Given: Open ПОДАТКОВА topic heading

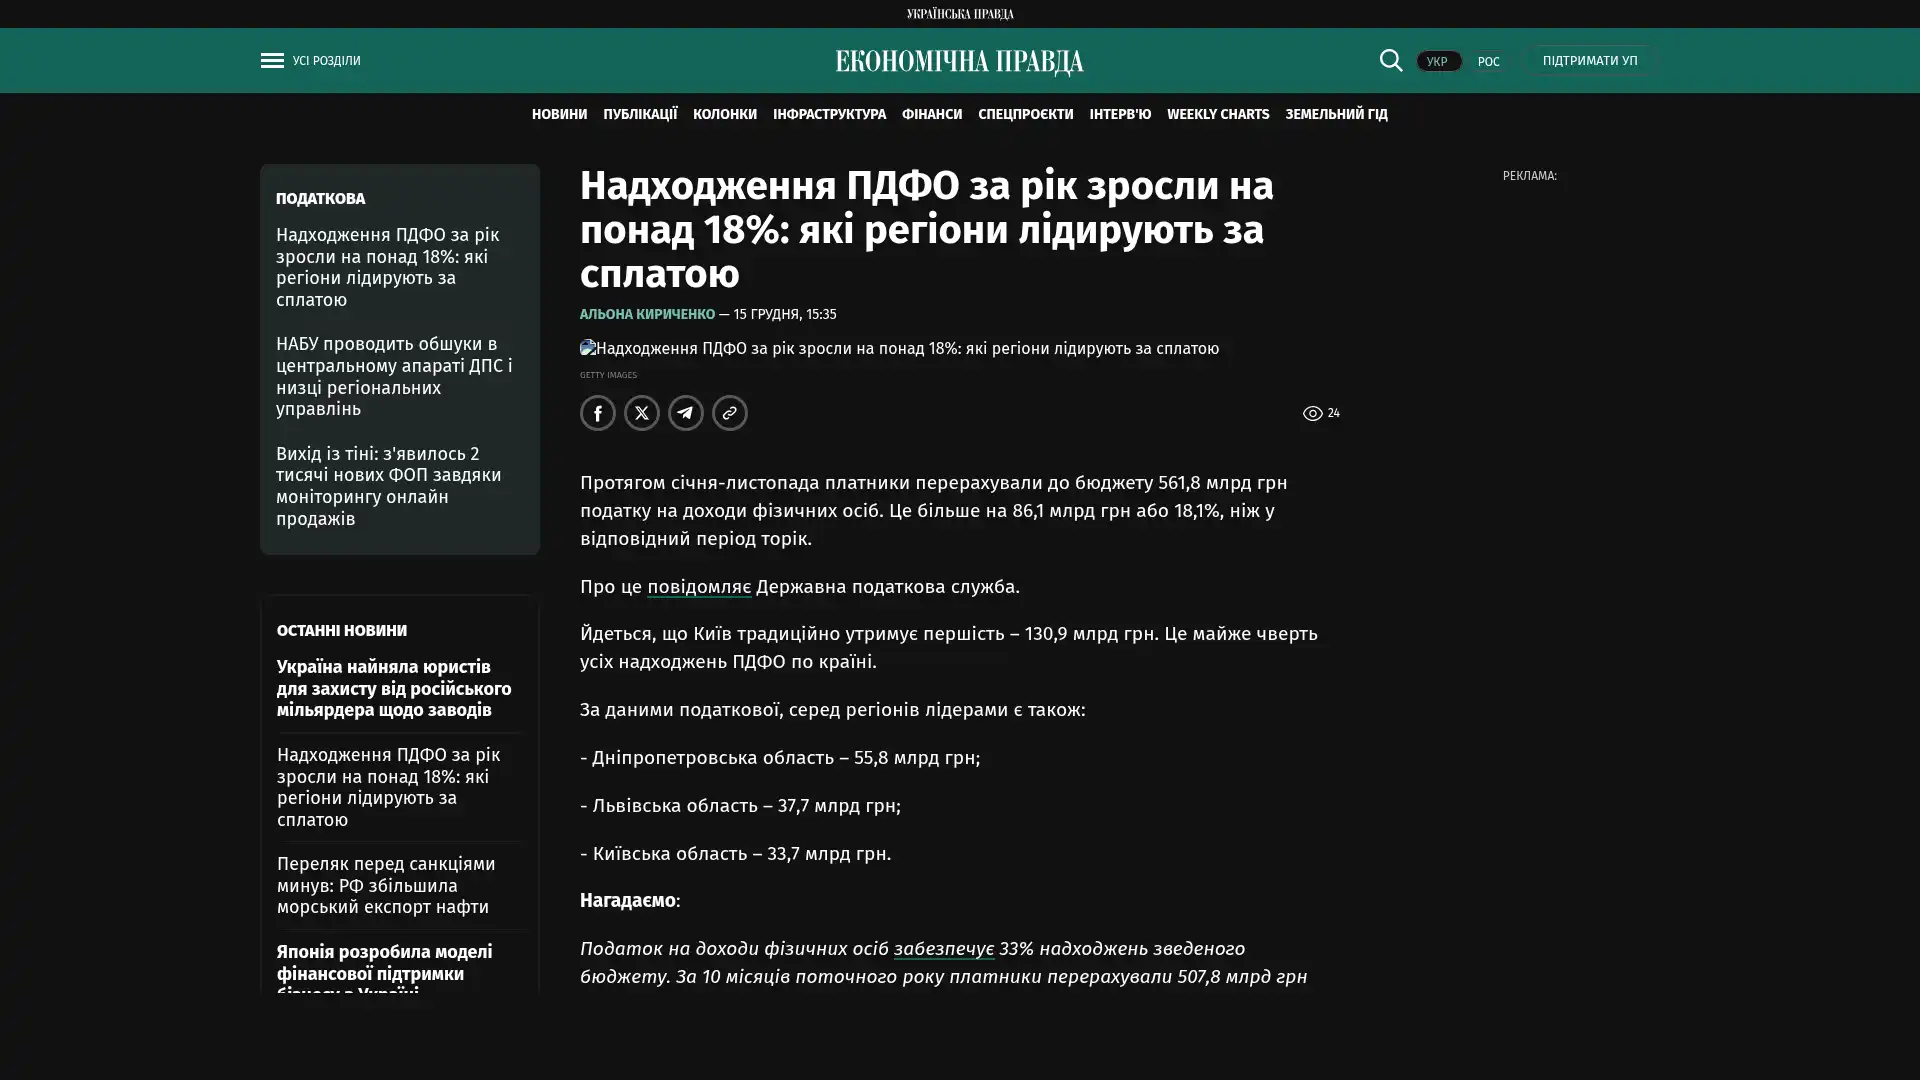Looking at the screenshot, I should tap(320, 199).
